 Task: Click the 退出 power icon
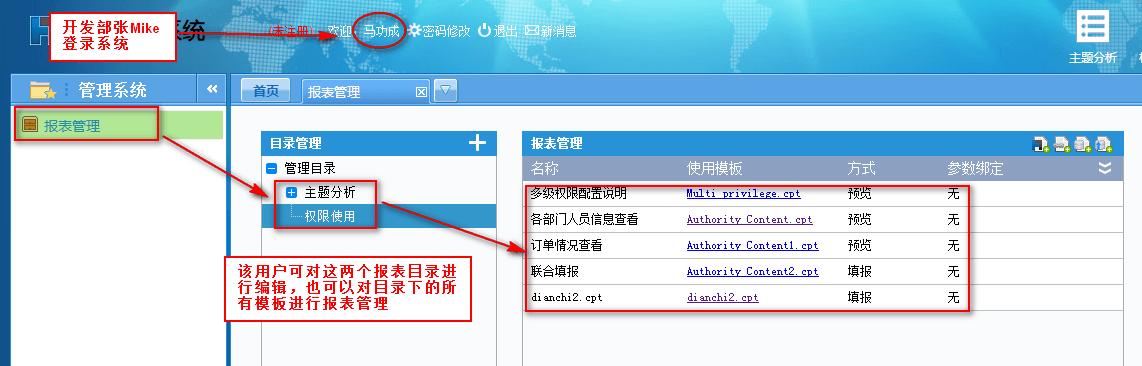tap(484, 31)
